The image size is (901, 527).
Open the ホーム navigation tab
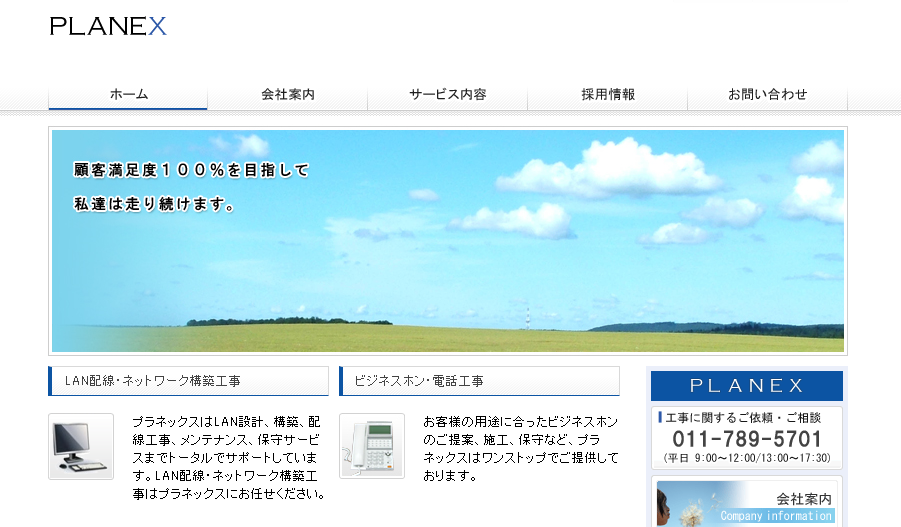(x=128, y=94)
